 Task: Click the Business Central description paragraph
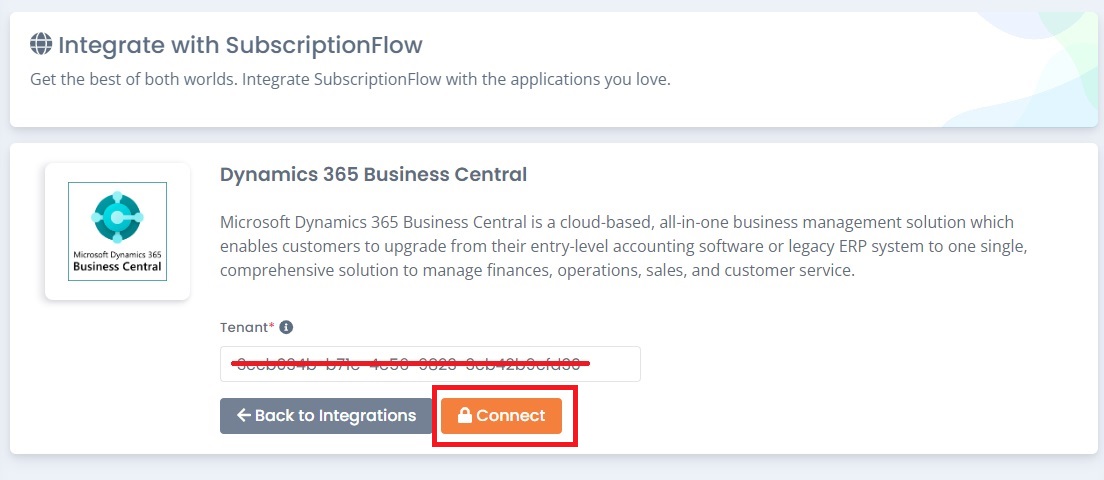point(617,246)
